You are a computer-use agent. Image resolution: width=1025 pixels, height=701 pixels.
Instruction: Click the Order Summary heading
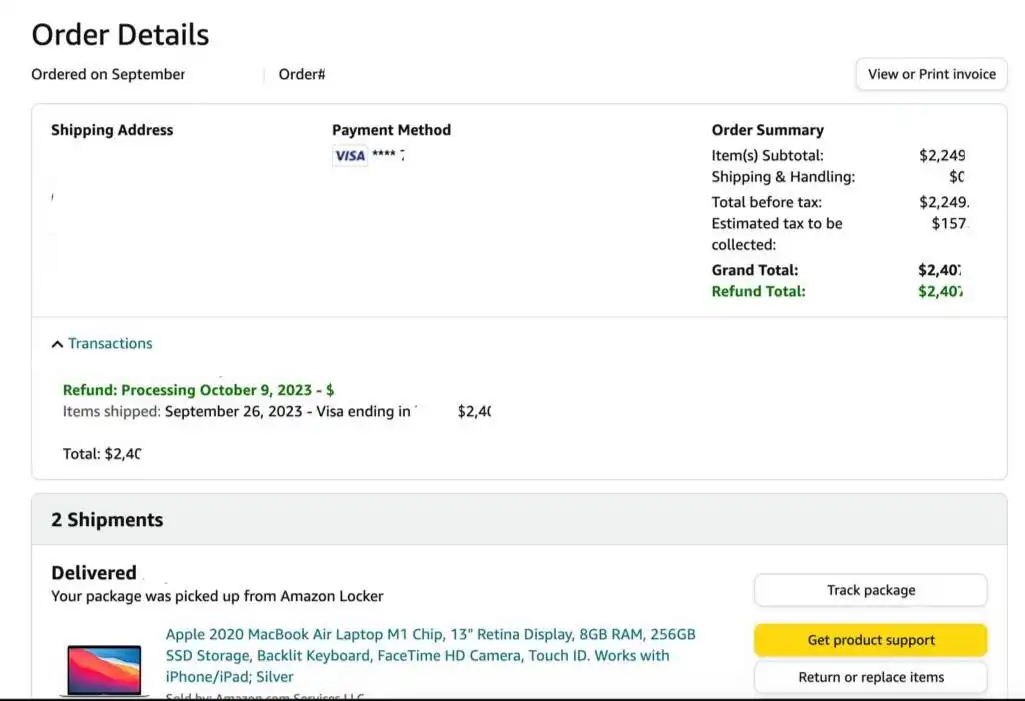coord(767,130)
